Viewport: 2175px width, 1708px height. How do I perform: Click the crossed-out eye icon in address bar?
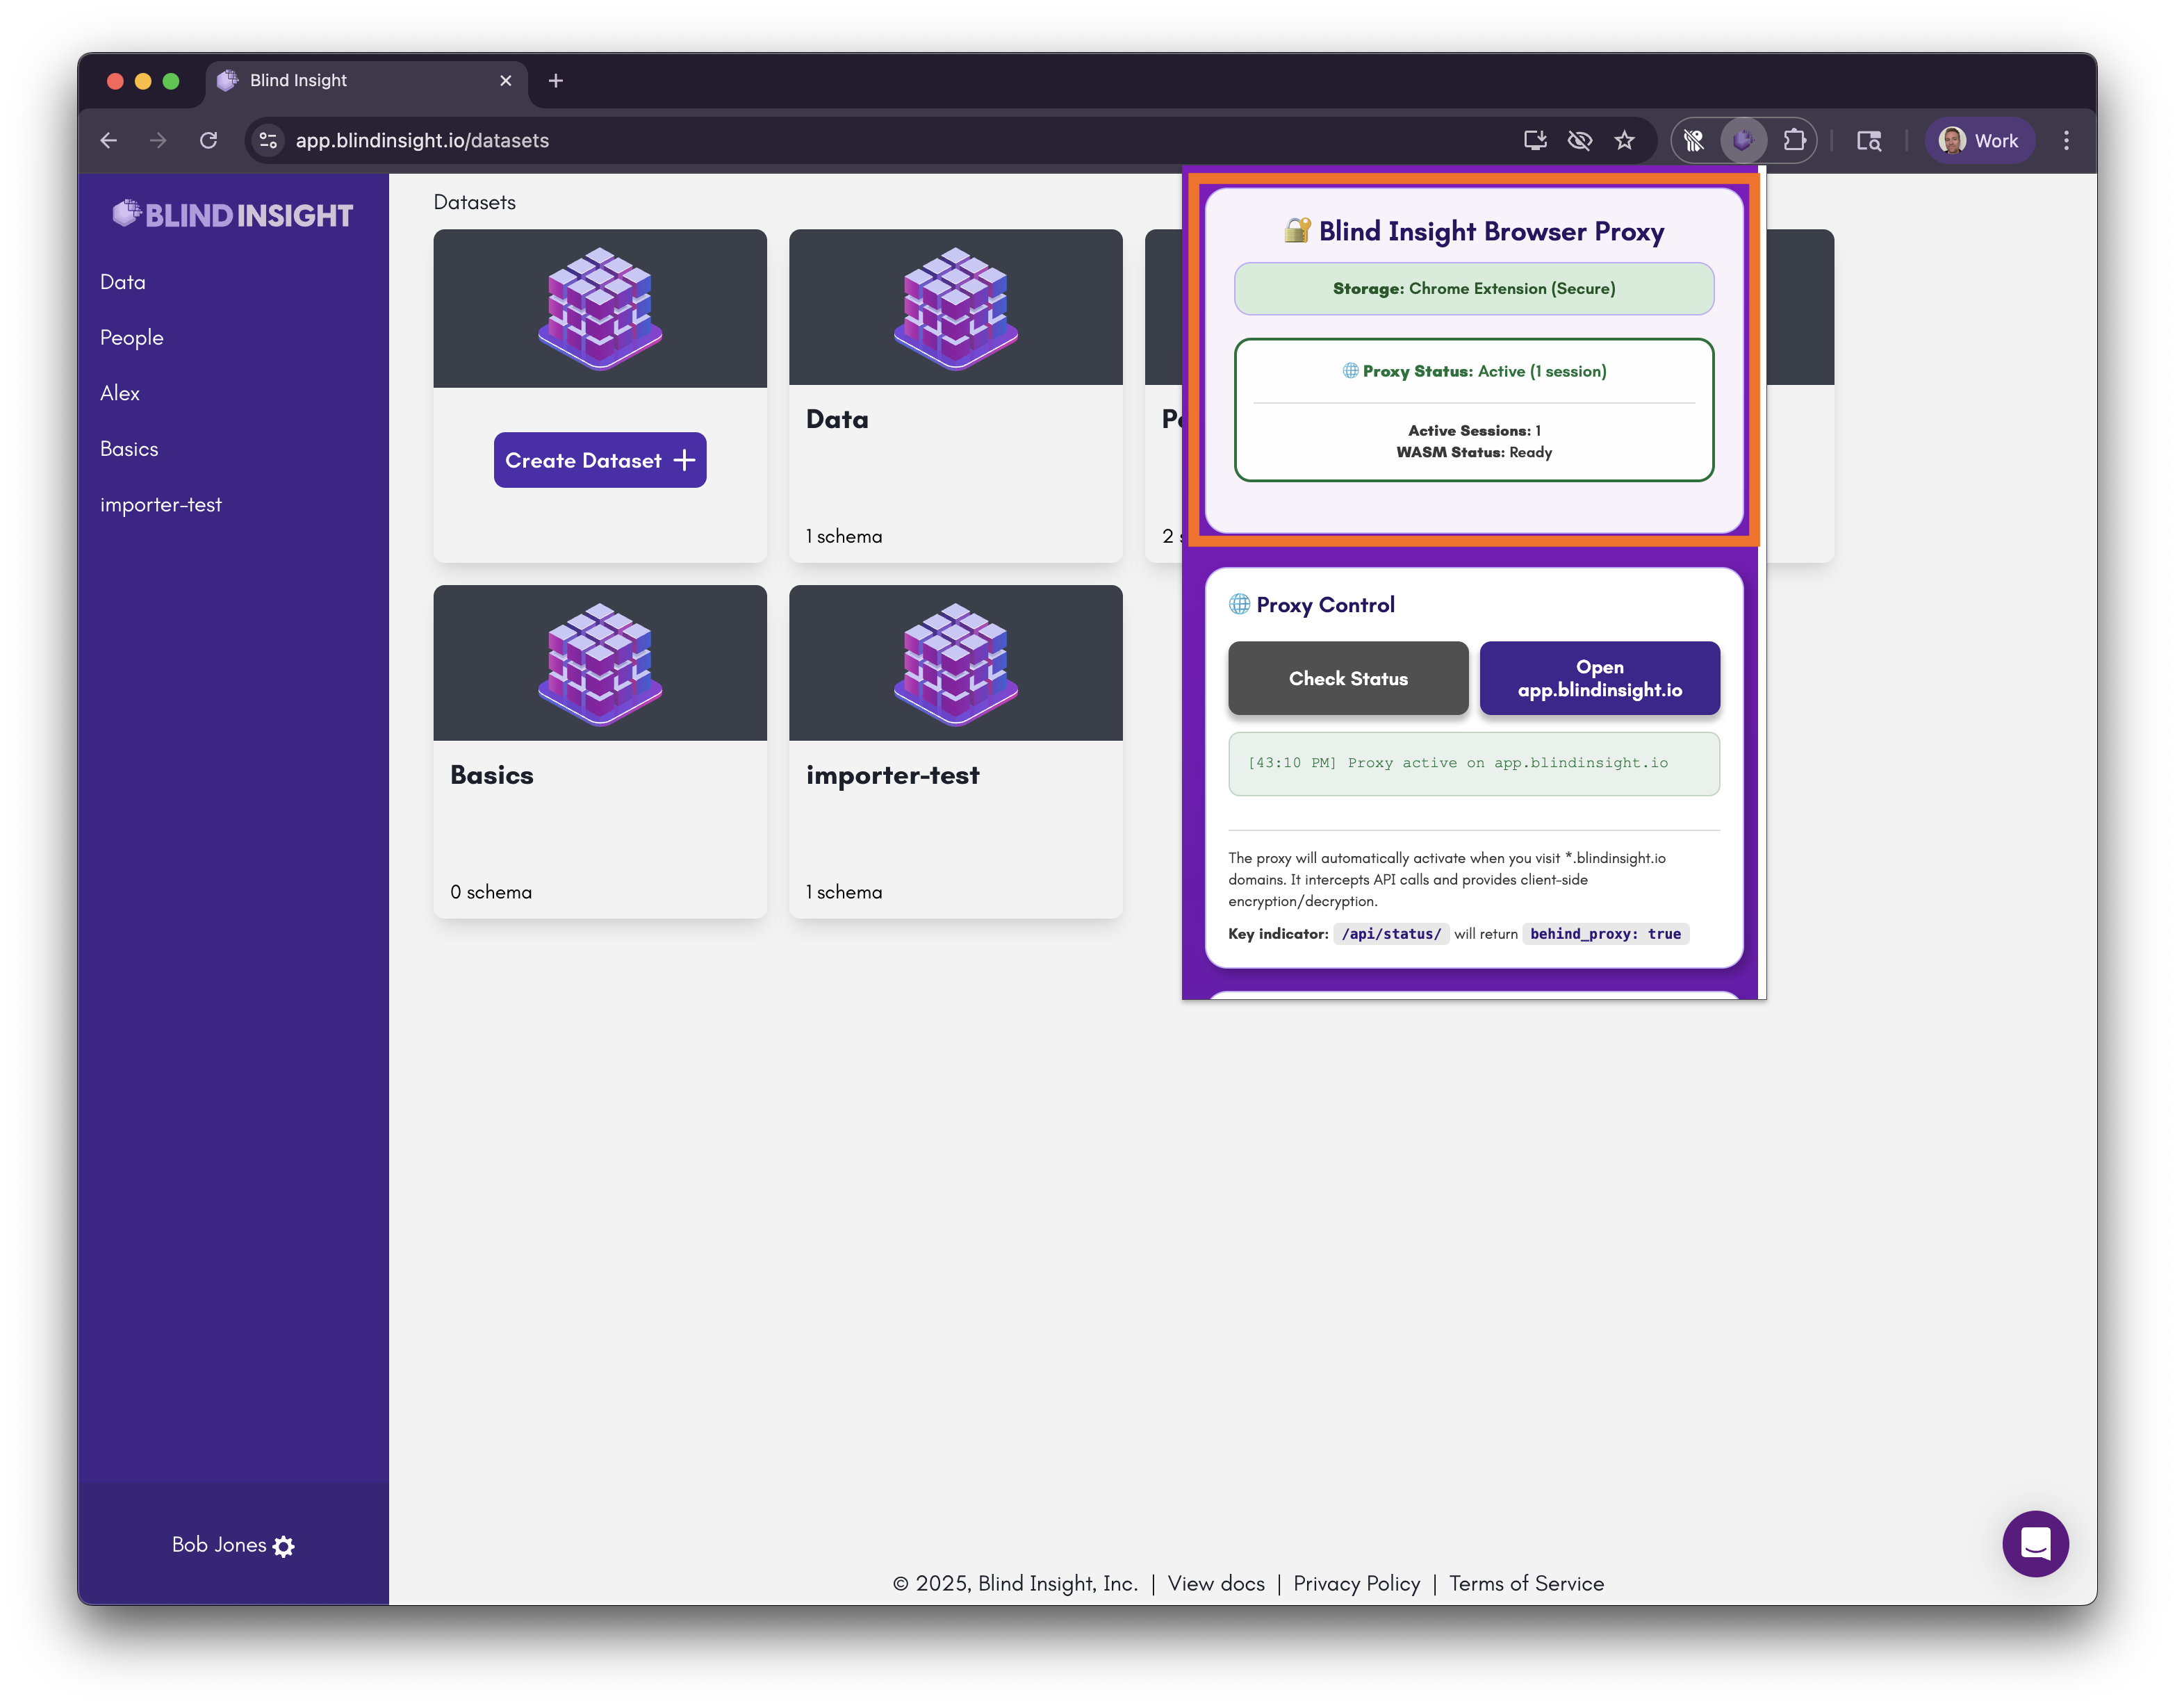point(1580,141)
